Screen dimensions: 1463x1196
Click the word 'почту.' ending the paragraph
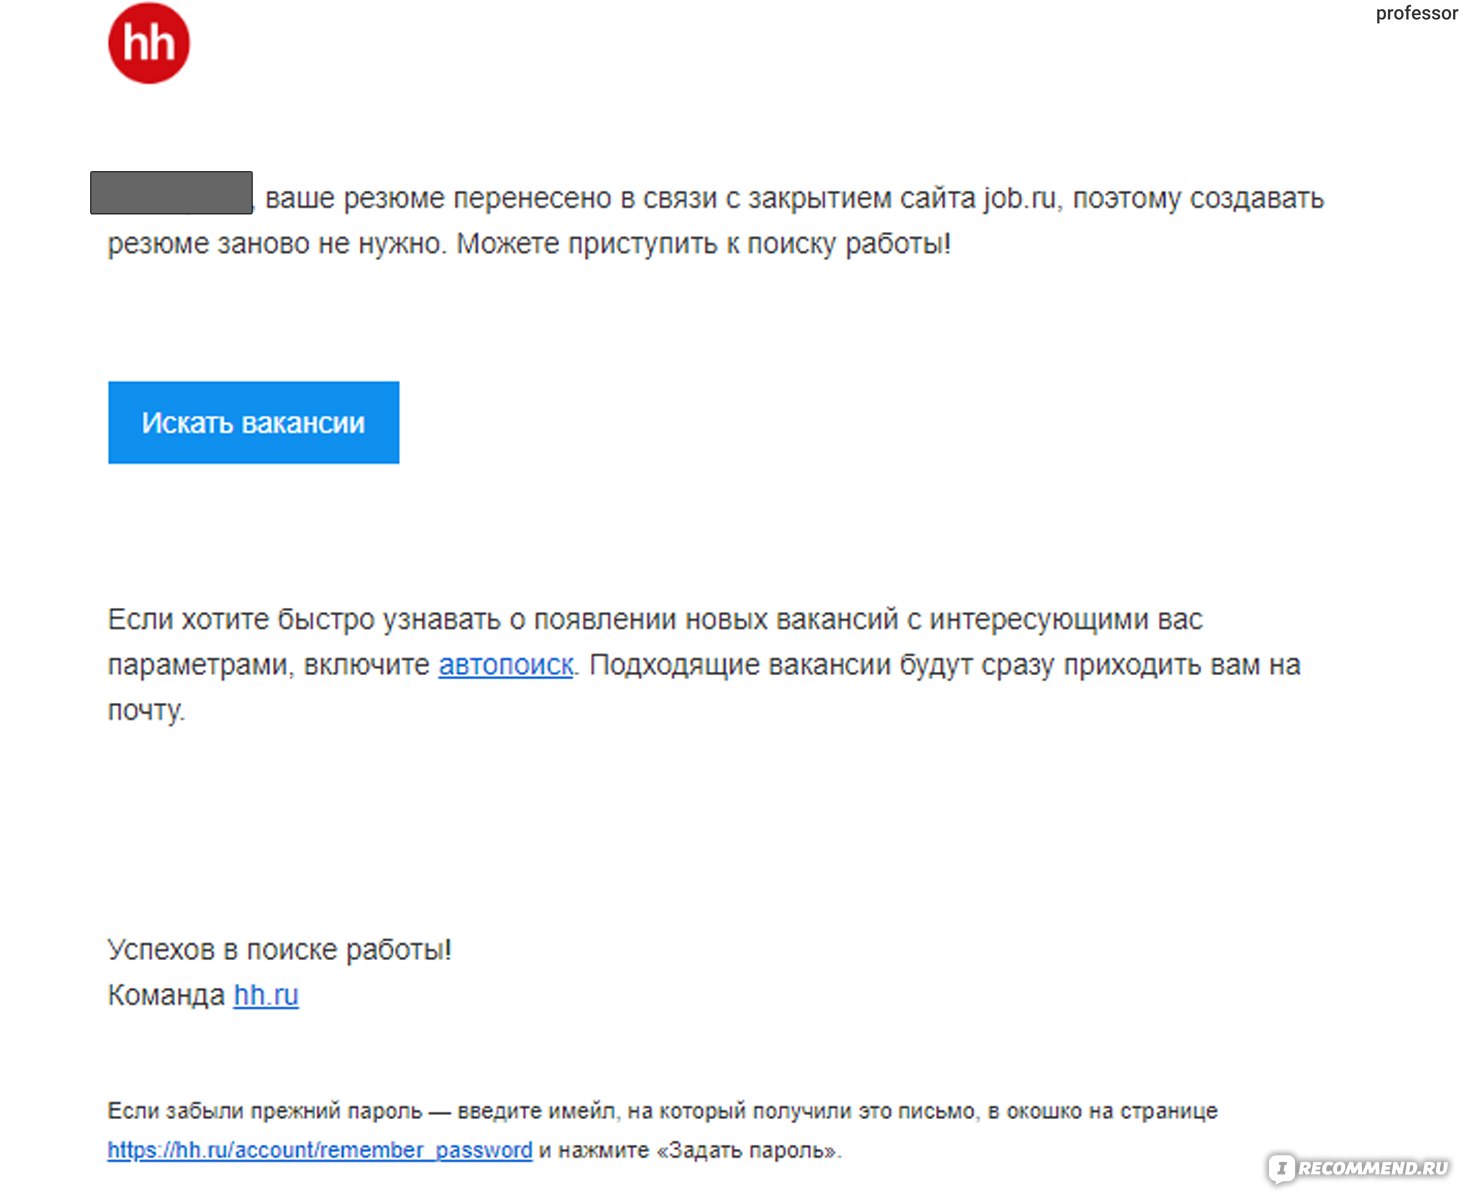pos(147,711)
